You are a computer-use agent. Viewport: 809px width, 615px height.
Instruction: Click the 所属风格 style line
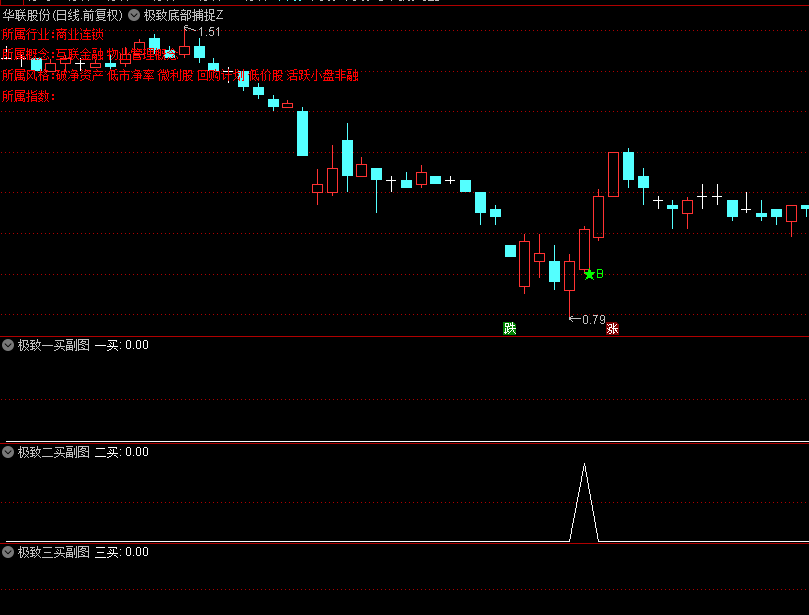tap(180, 75)
